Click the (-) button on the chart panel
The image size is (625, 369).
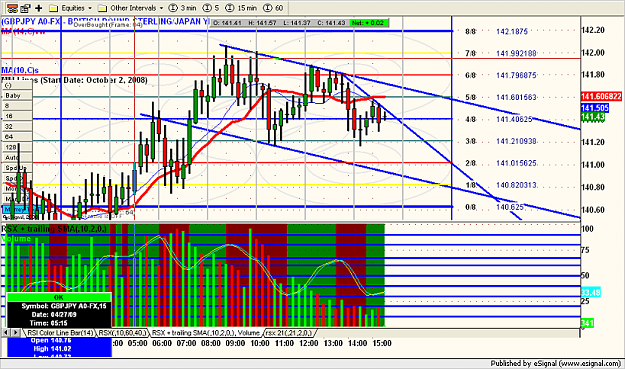tap(17, 85)
